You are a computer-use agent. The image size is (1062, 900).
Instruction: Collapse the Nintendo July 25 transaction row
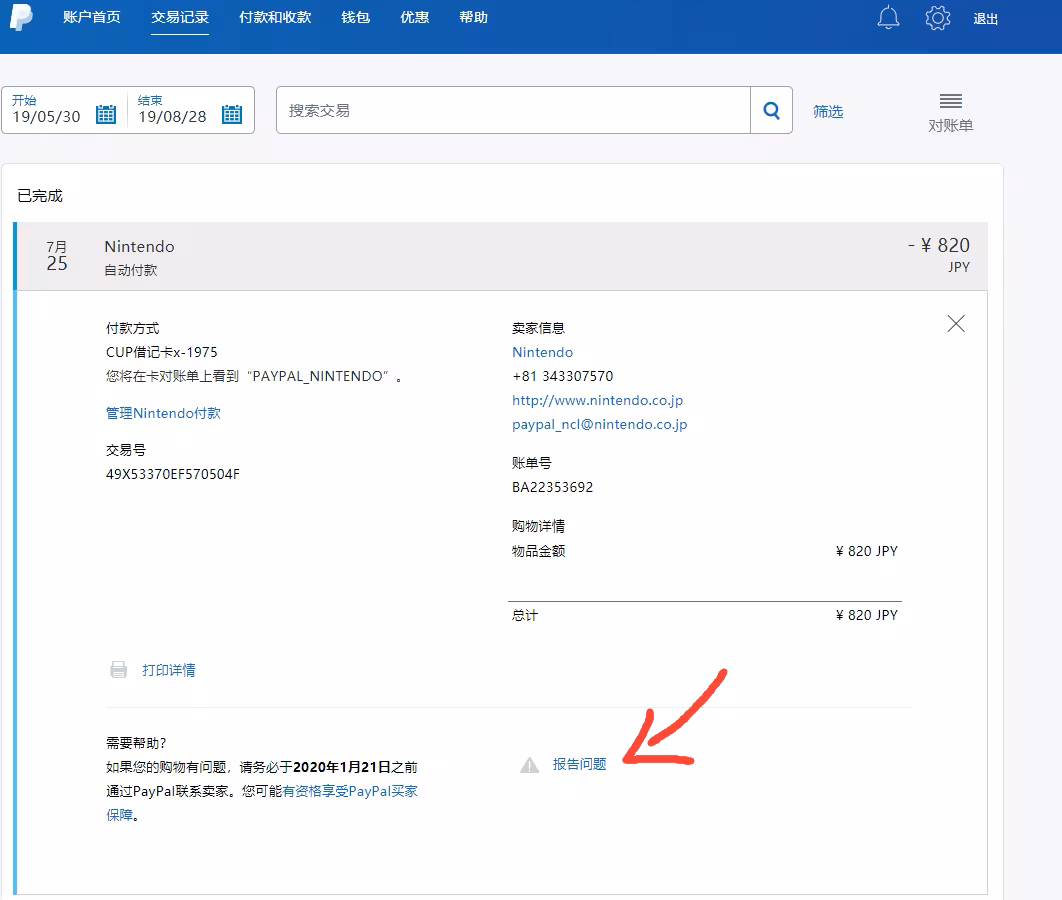coord(502,256)
